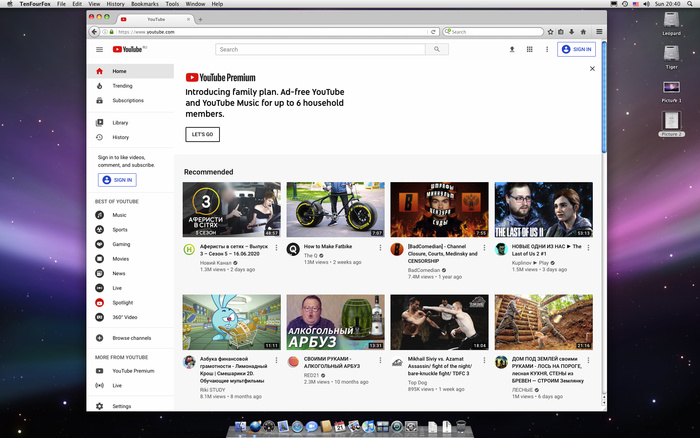The width and height of the screenshot is (700, 438).
Task: Open the browser downloads arrow
Action: point(571,32)
